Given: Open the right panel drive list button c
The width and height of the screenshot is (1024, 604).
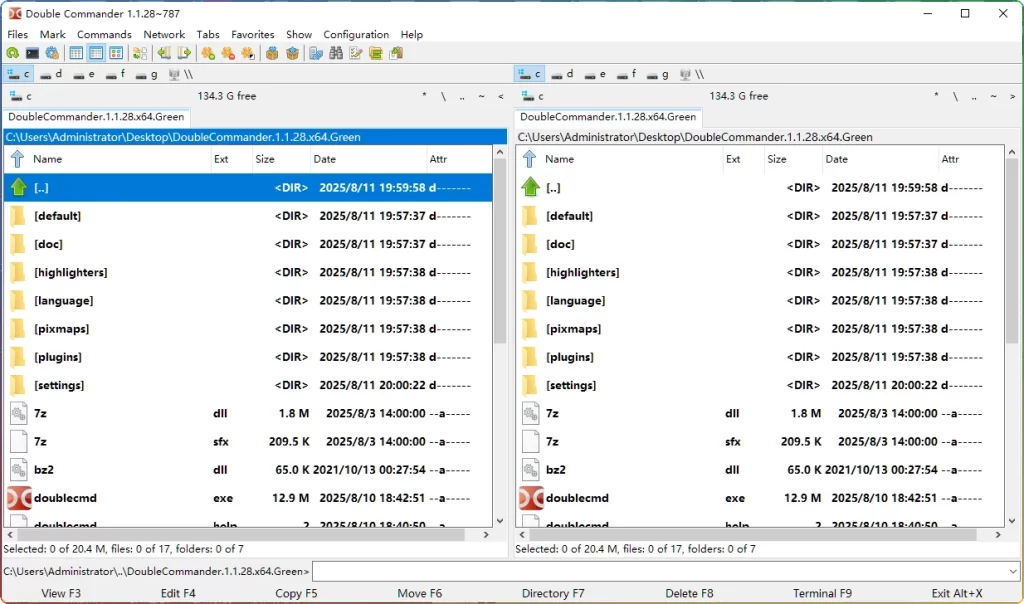Looking at the screenshot, I should pyautogui.click(x=532, y=96).
